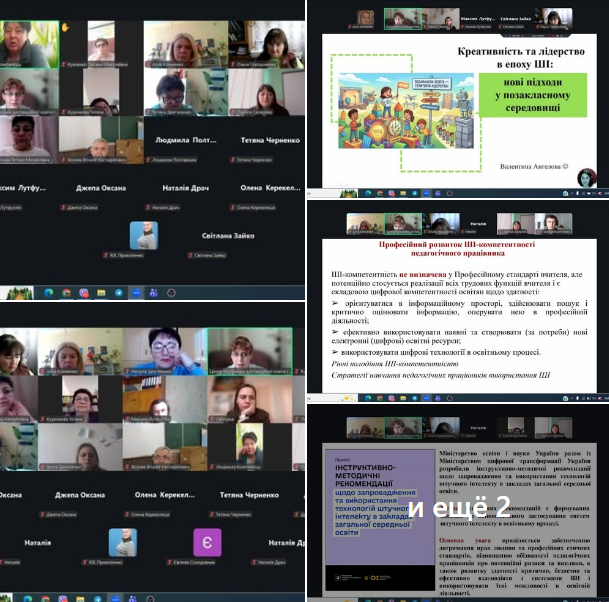
Task: Open Microsoft Teams in top-left screenshot's taskbar
Action: (153, 292)
